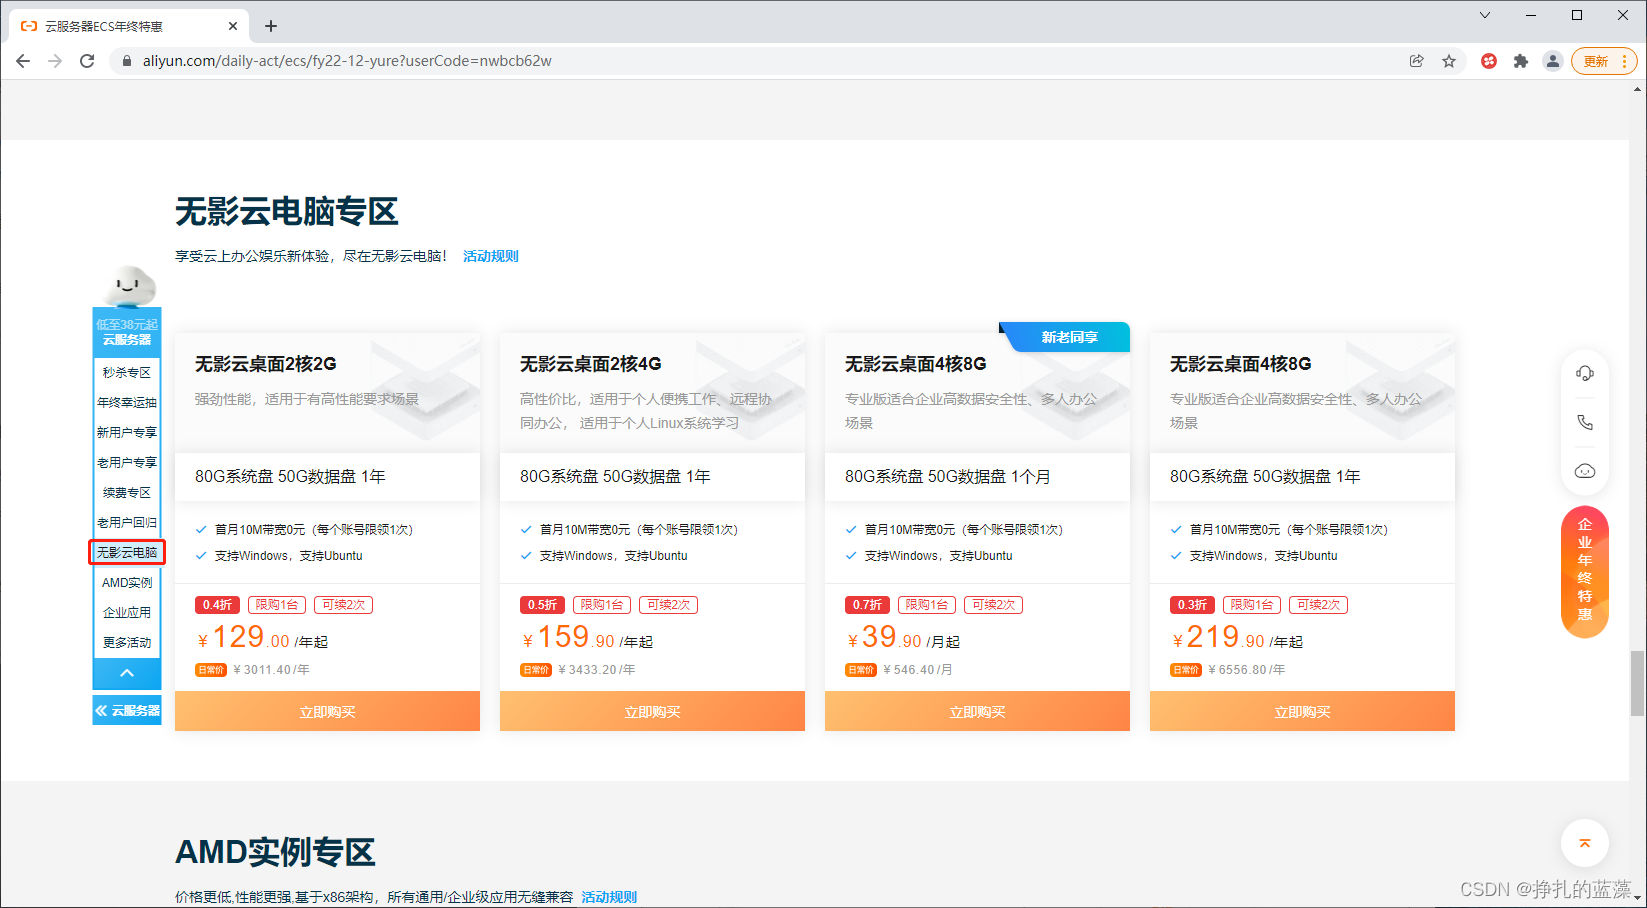Image resolution: width=1647 pixels, height=908 pixels.
Task: Go to 年终幸运抽 section
Action: [x=127, y=402]
